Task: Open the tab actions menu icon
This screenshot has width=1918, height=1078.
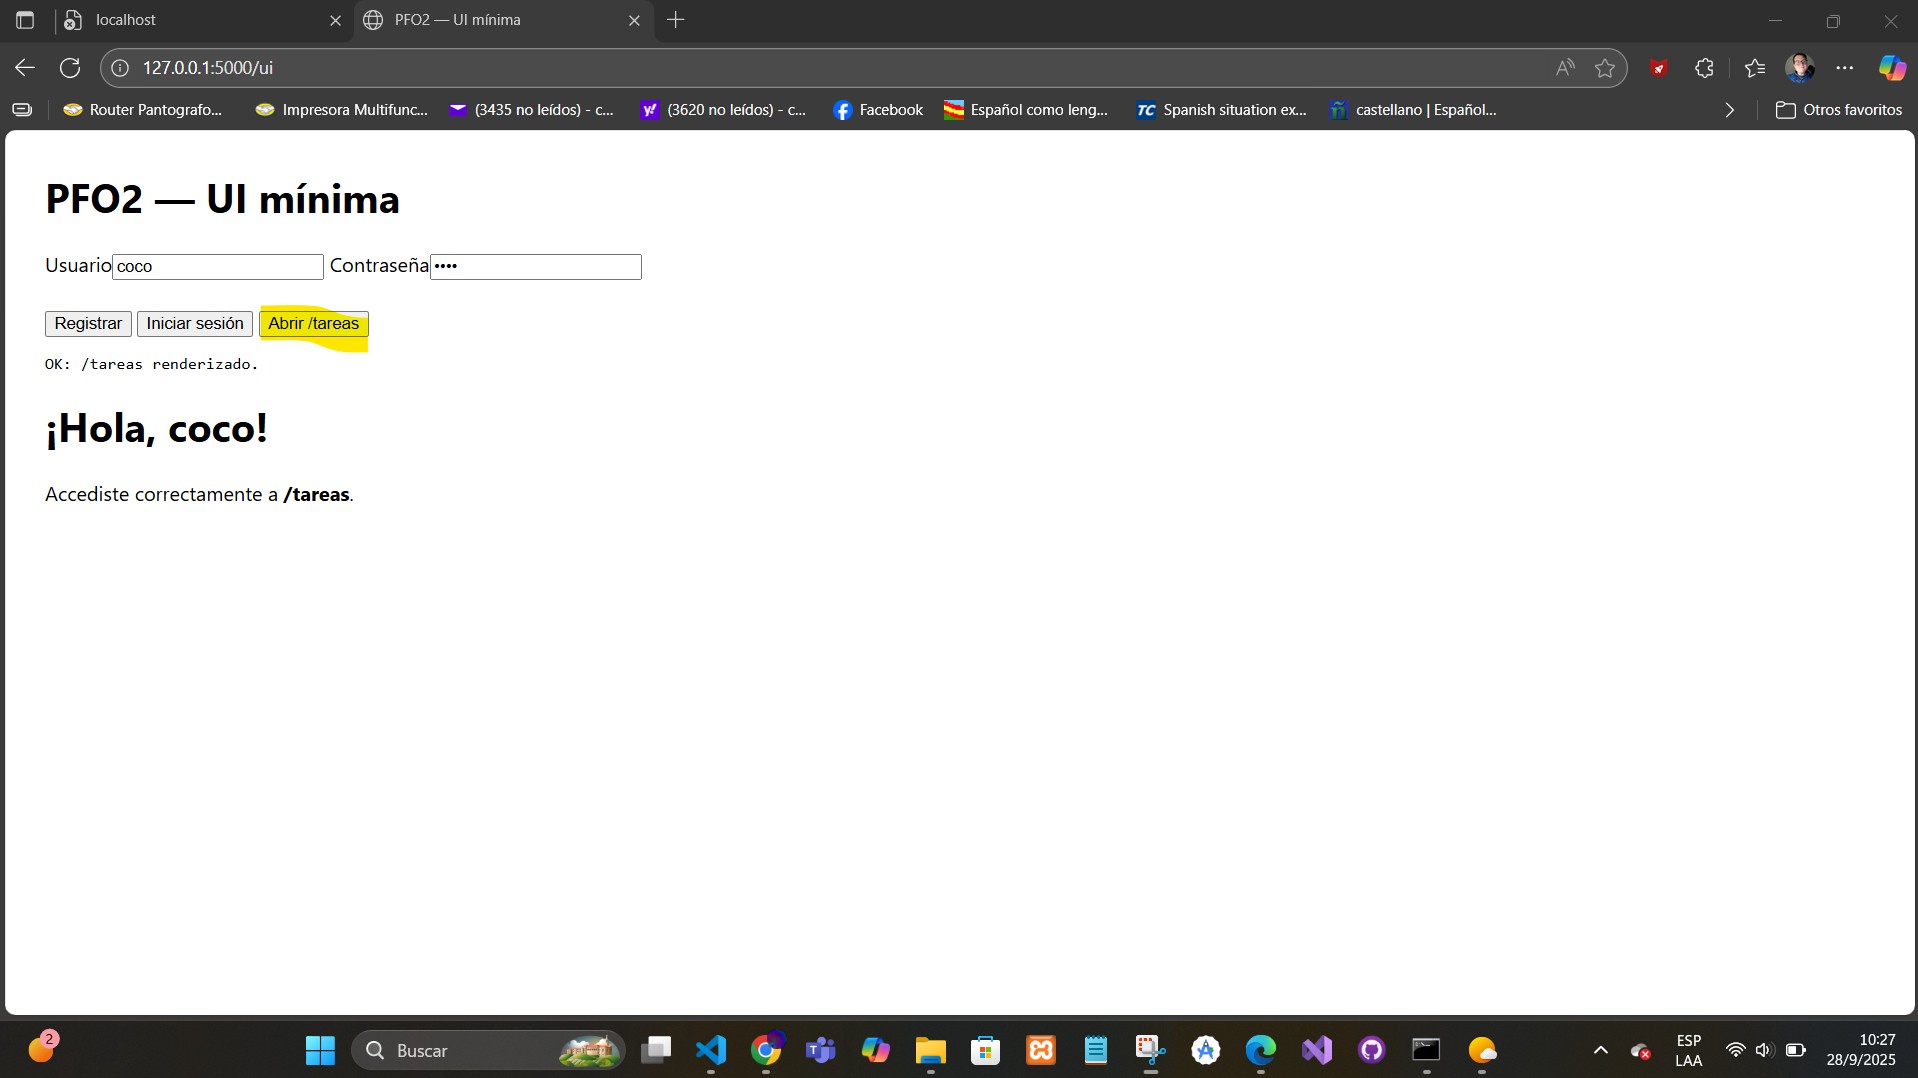Action: (25, 20)
